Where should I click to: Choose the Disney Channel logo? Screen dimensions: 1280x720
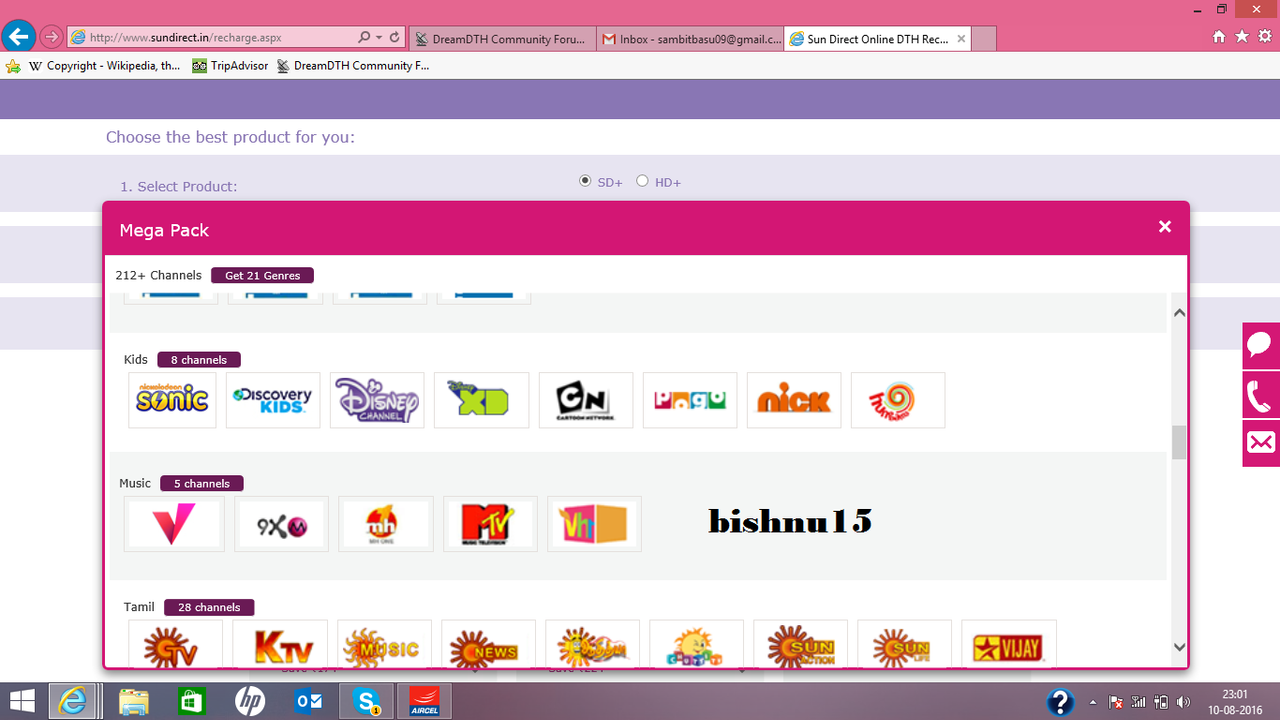point(377,400)
